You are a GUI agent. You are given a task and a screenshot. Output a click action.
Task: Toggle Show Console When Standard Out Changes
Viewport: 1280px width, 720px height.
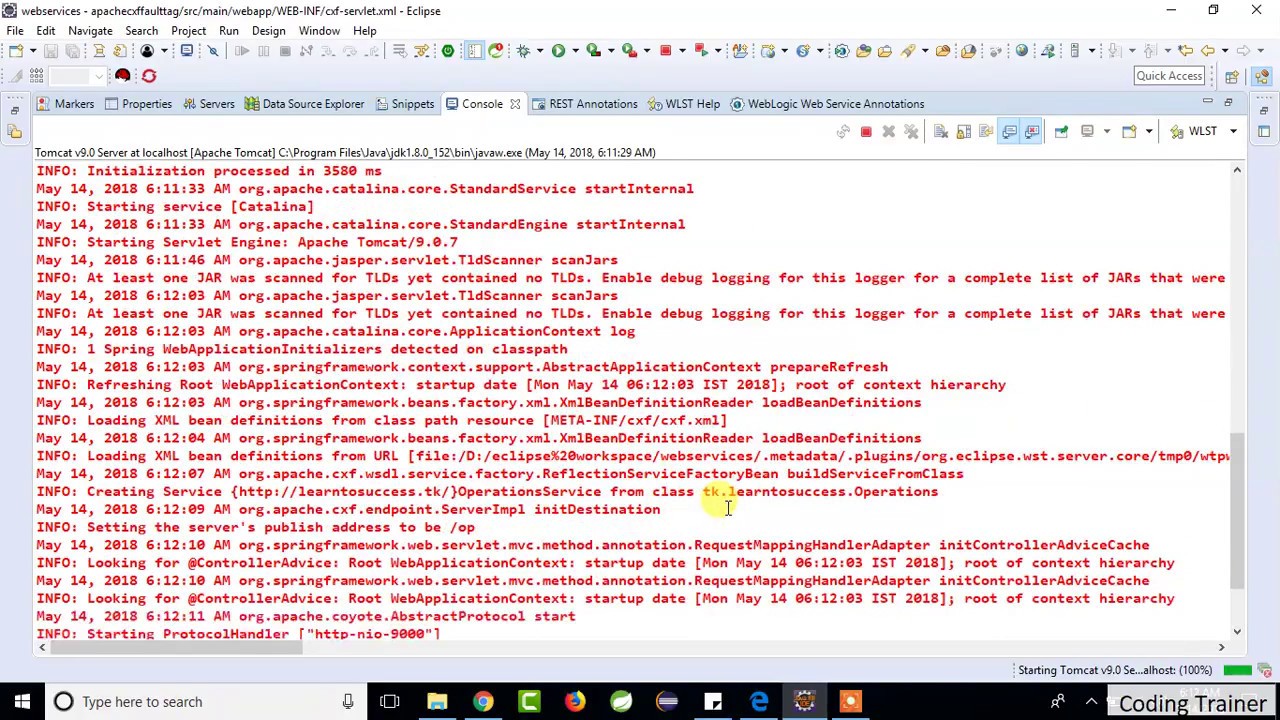click(1010, 131)
